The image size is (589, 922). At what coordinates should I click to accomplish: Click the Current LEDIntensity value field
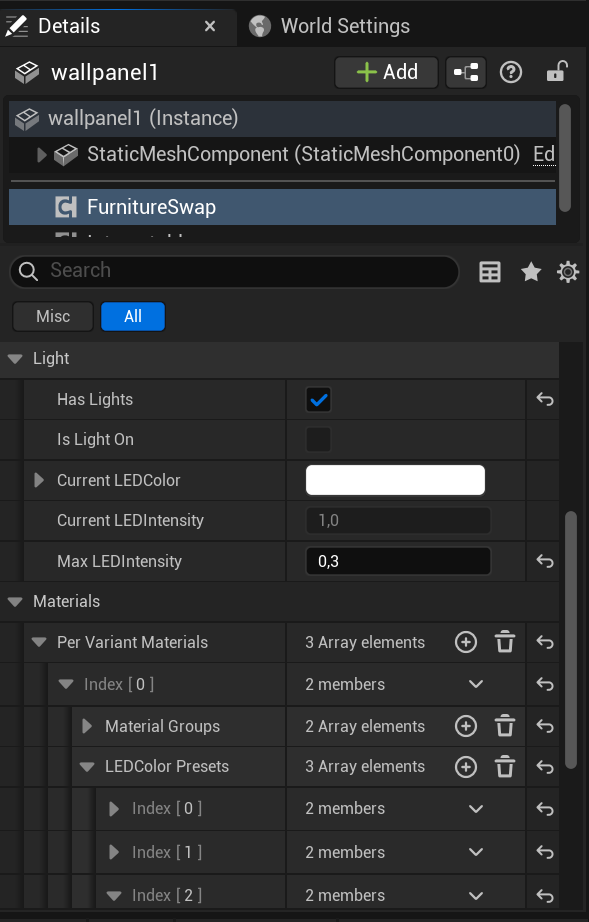tap(398, 520)
